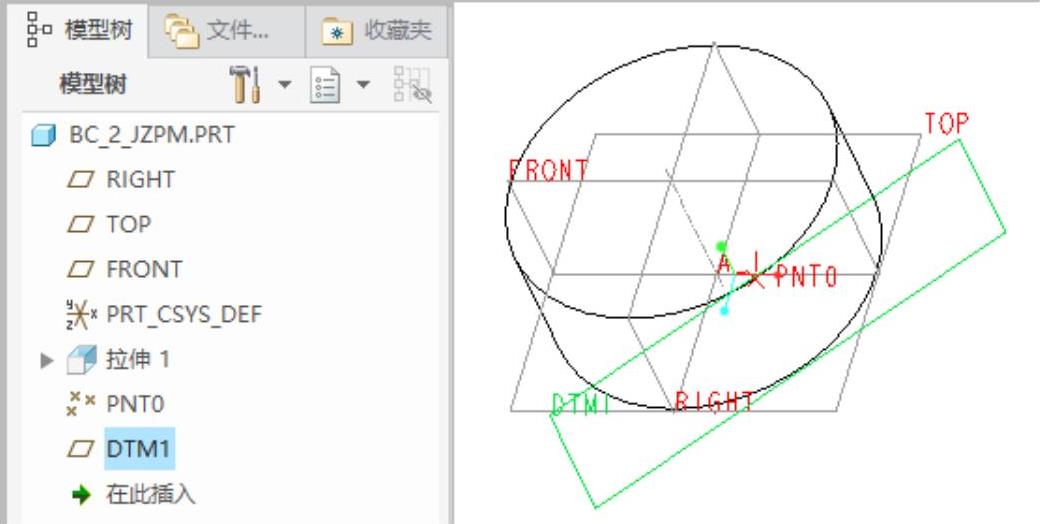1040x524 pixels.
Task: Toggle the tree visibility filter icon
Action: point(413,84)
